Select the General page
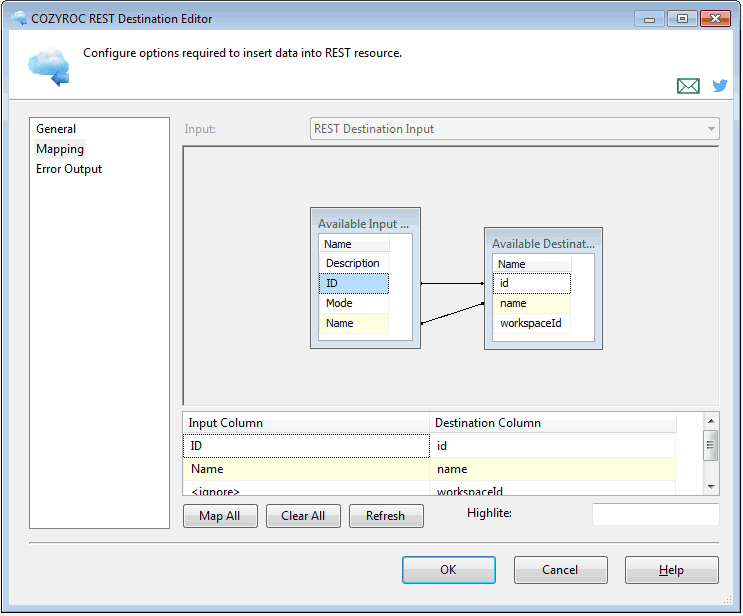743x616 pixels. [56, 129]
